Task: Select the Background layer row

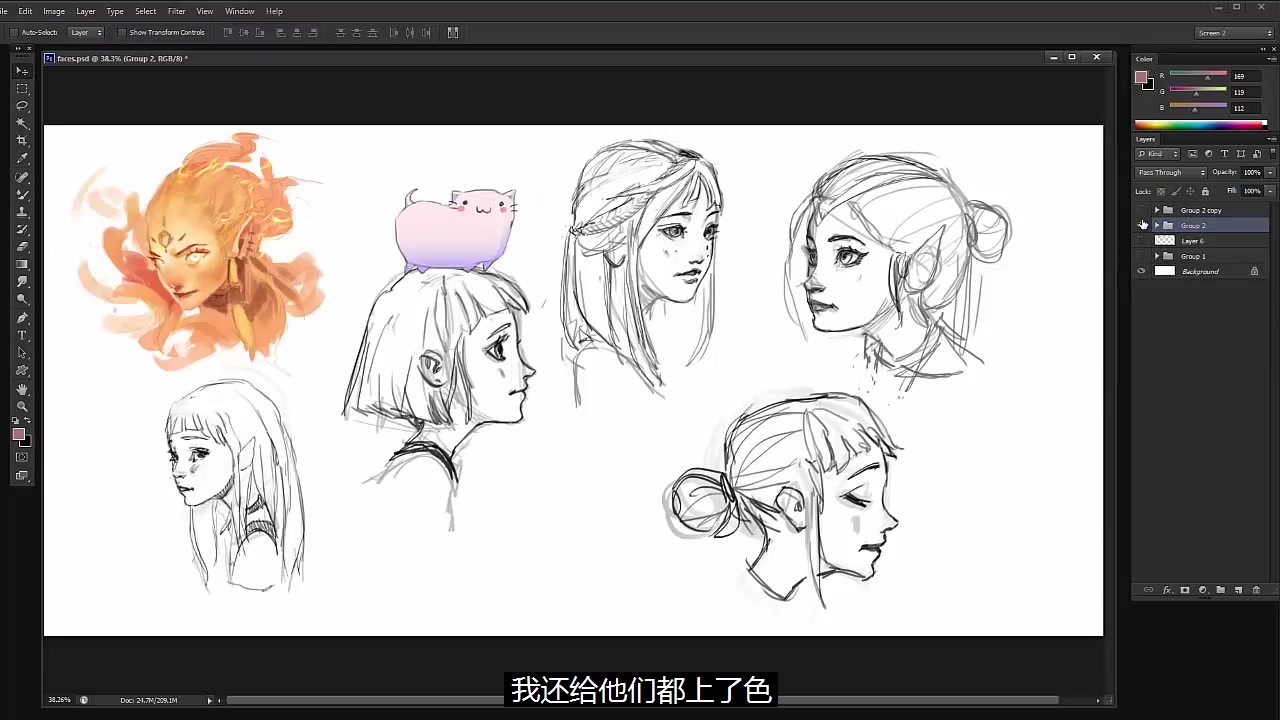Action: (x=1201, y=271)
